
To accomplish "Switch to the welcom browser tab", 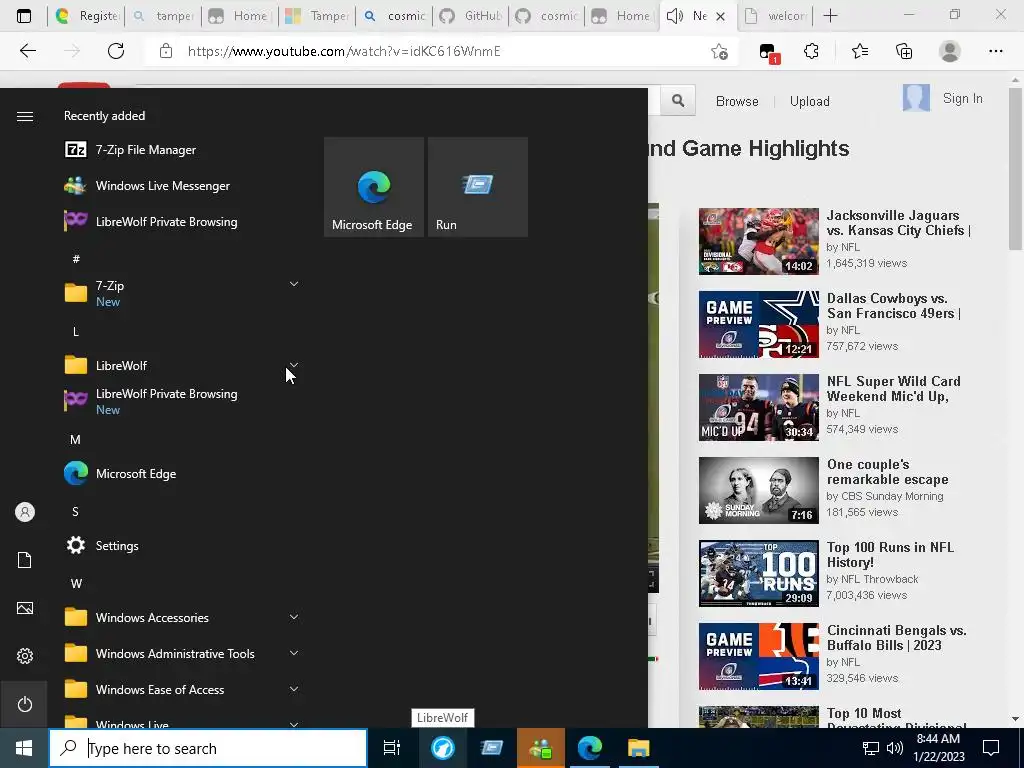I will (776, 16).
